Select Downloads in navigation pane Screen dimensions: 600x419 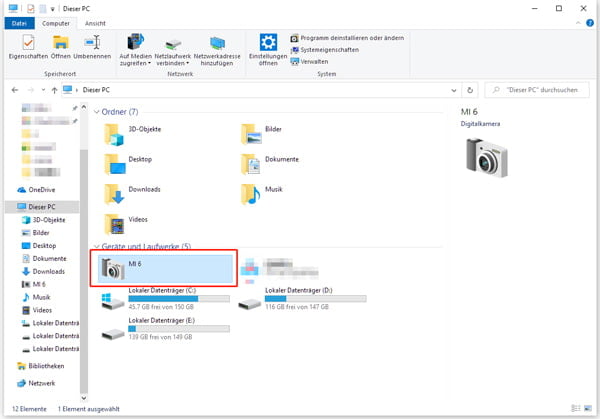43,272
